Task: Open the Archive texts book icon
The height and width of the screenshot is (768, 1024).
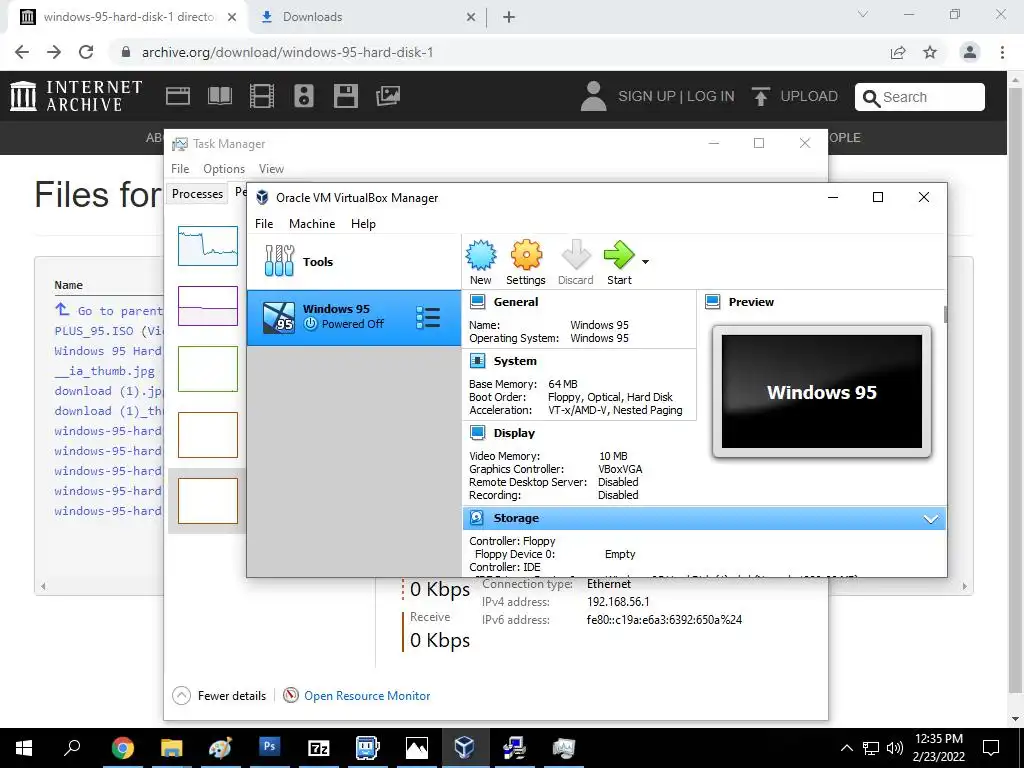Action: 219,96
